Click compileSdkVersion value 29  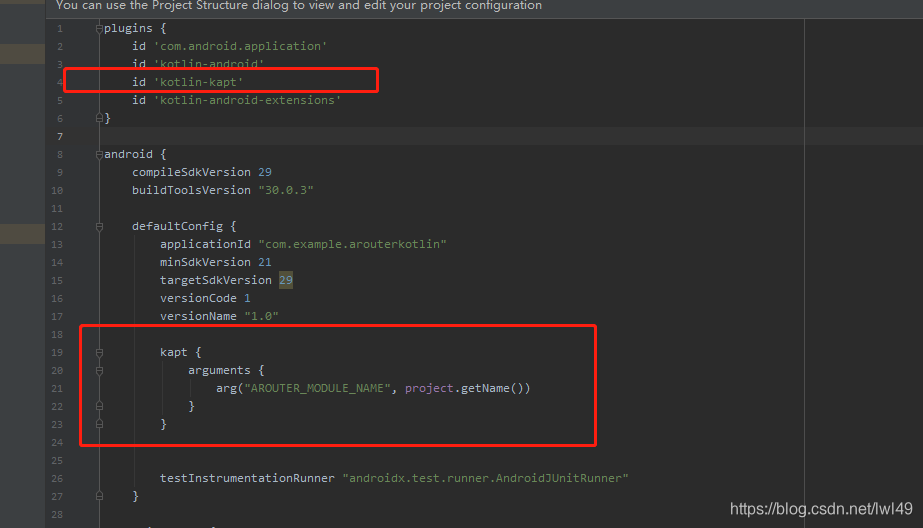point(265,172)
